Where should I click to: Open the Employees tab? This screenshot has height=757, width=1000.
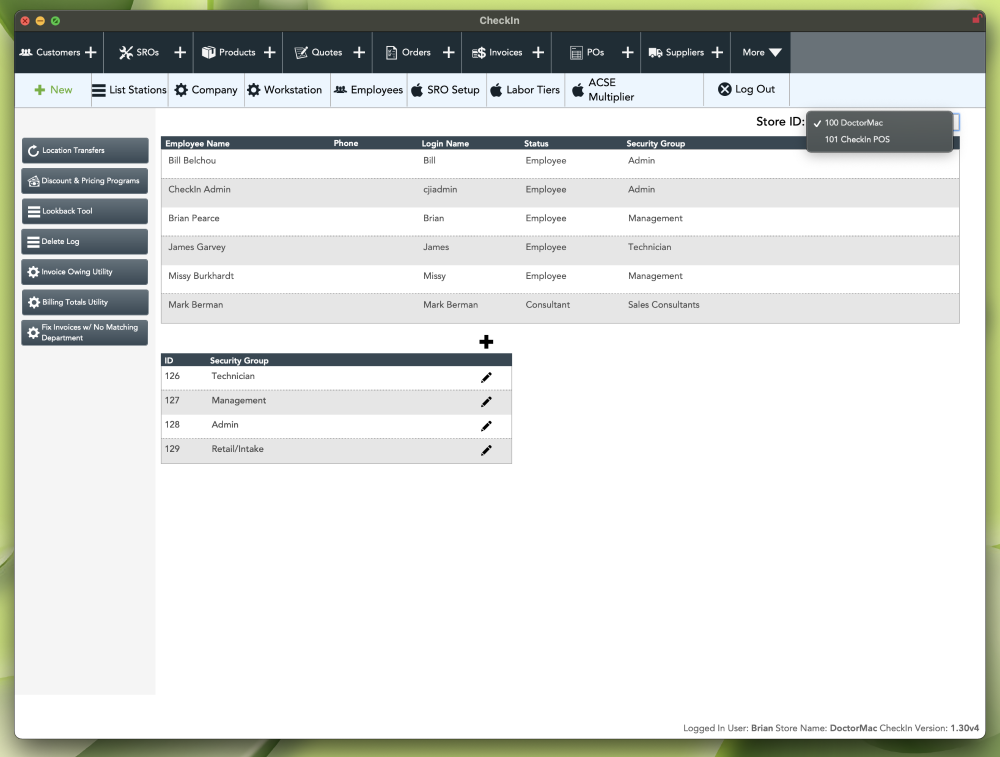pos(368,90)
